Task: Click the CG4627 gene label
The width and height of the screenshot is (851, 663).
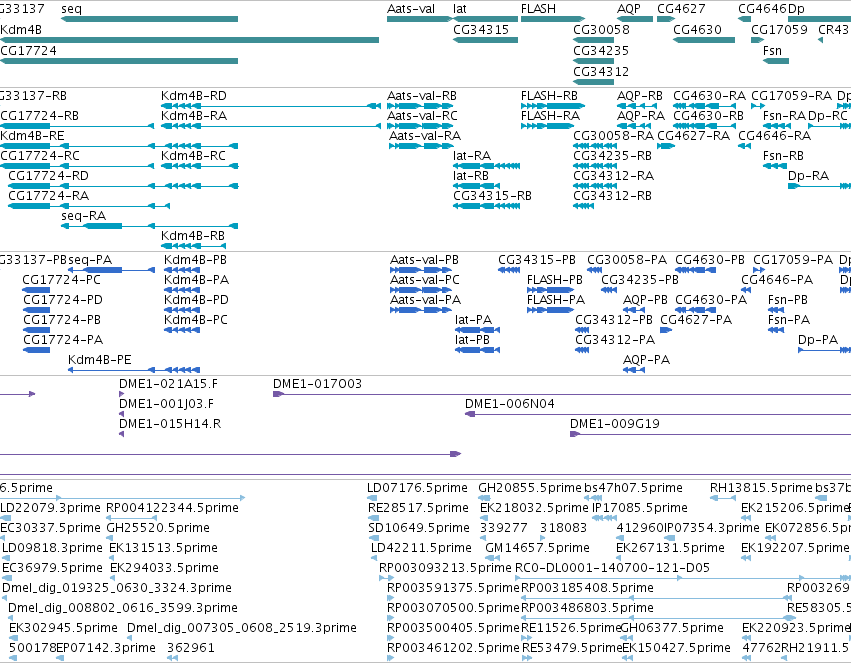Action: (x=681, y=9)
